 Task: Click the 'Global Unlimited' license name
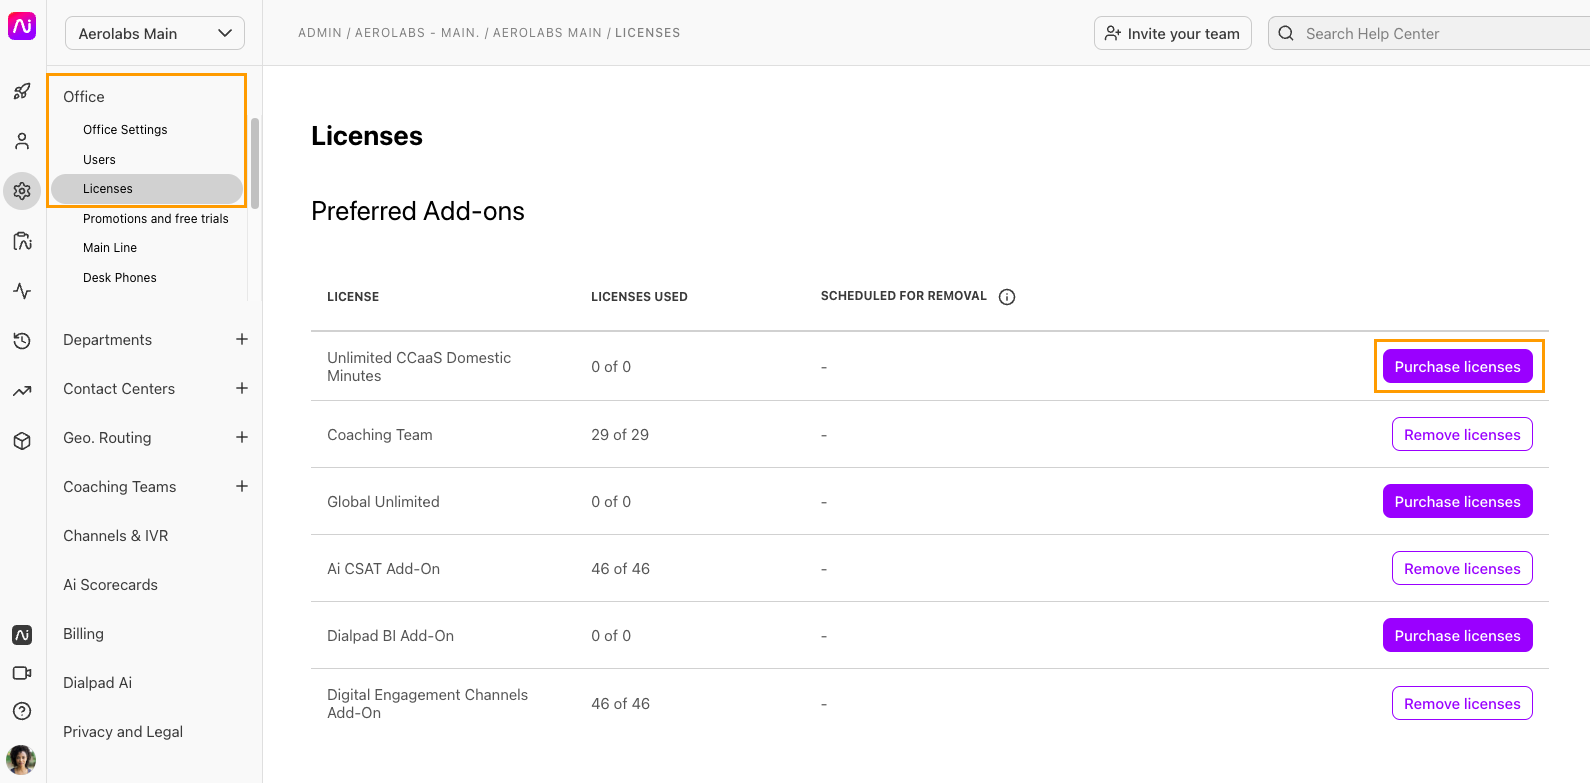pos(383,502)
